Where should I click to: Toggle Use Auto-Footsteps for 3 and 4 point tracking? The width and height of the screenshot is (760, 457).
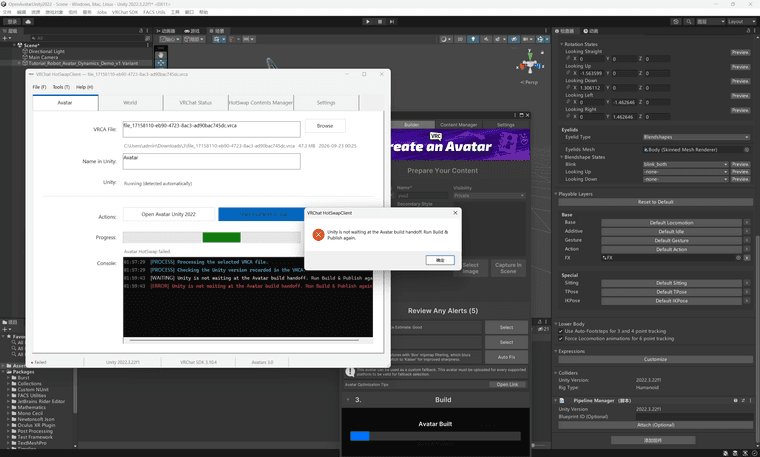coord(561,331)
